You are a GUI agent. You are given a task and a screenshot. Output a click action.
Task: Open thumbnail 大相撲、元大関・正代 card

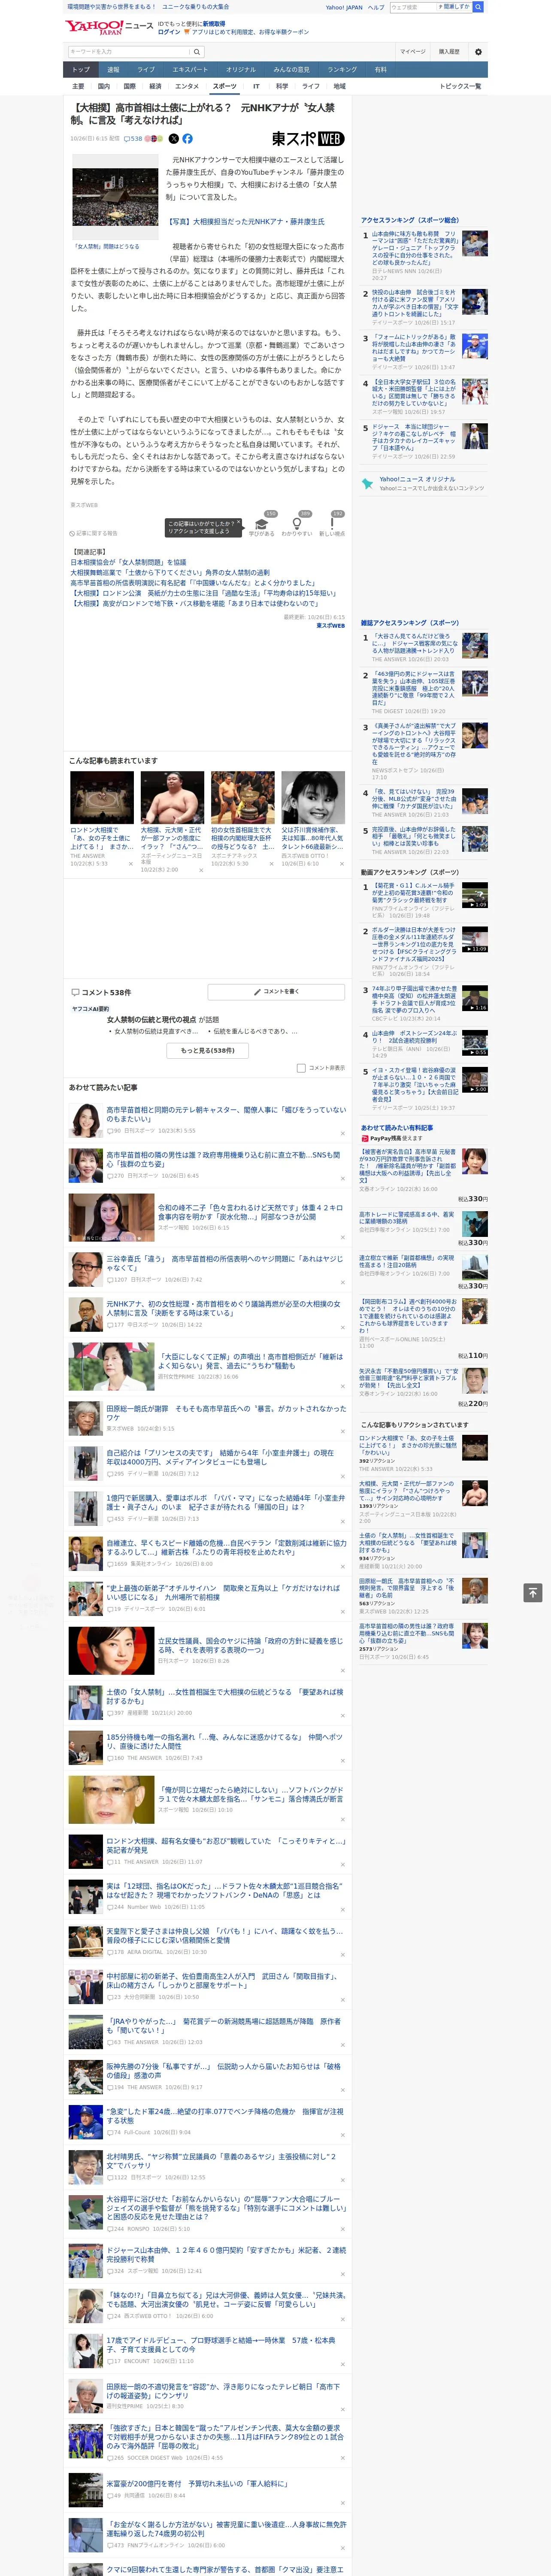coord(172,797)
